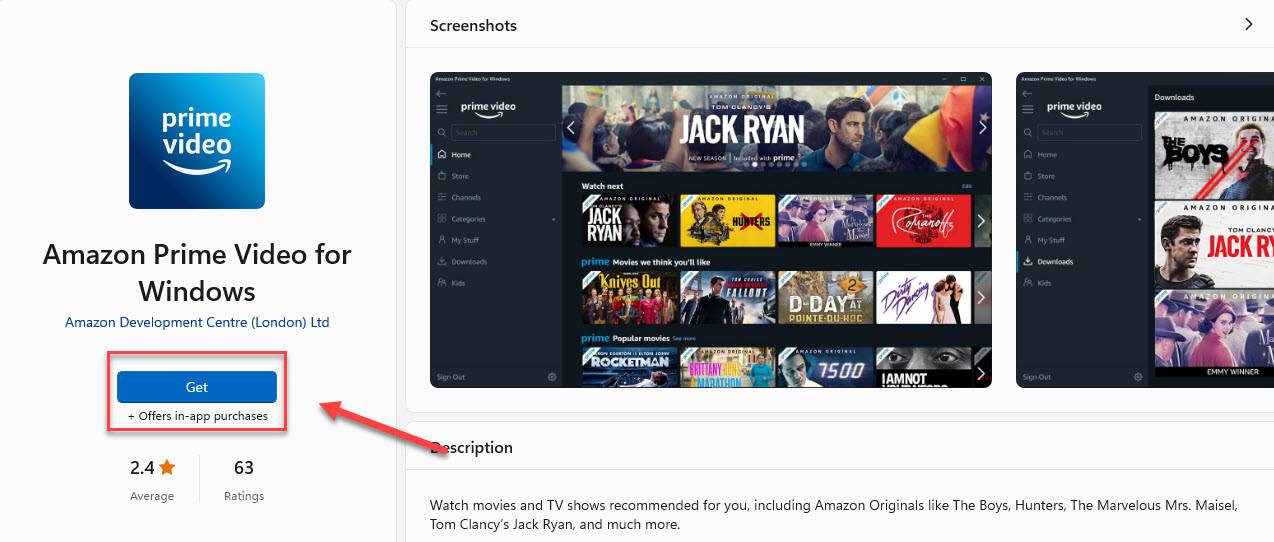
Task: Click the orange star beside the 2.4 rating
Action: (167, 467)
